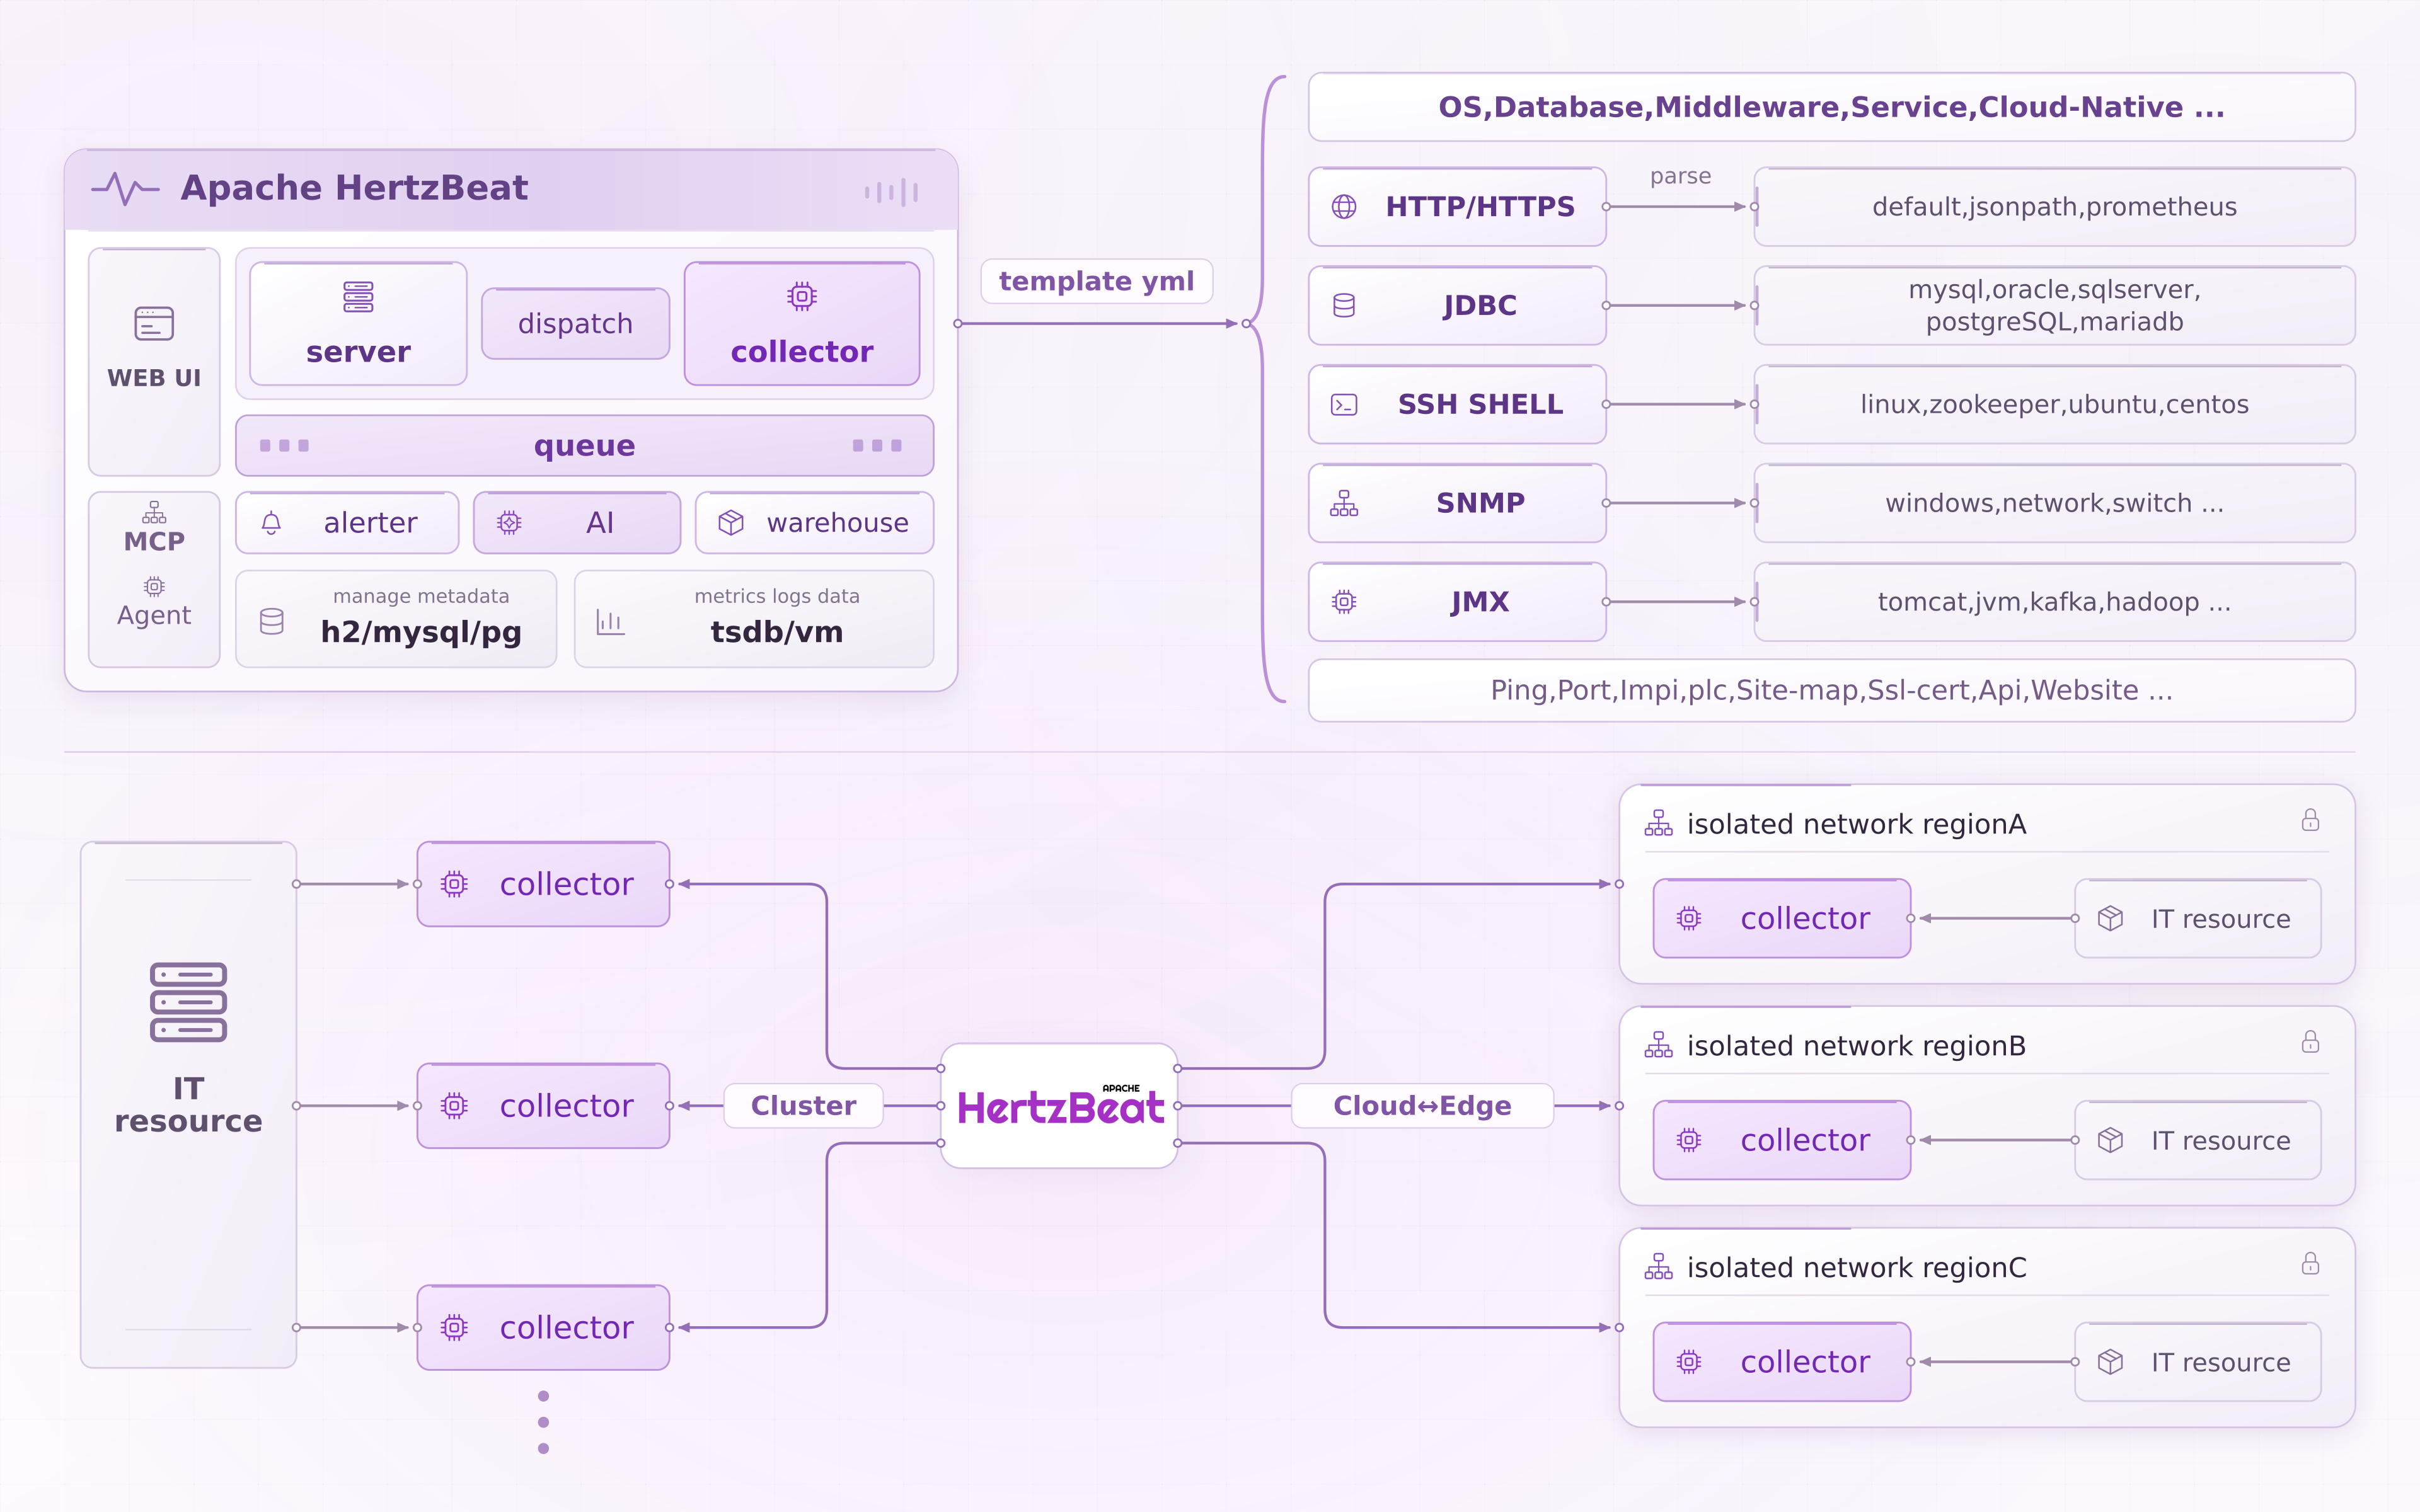Viewport: 2420px width, 1512px height.
Task: Click the "isolated network regionA" title text
Action: (x=1857, y=824)
